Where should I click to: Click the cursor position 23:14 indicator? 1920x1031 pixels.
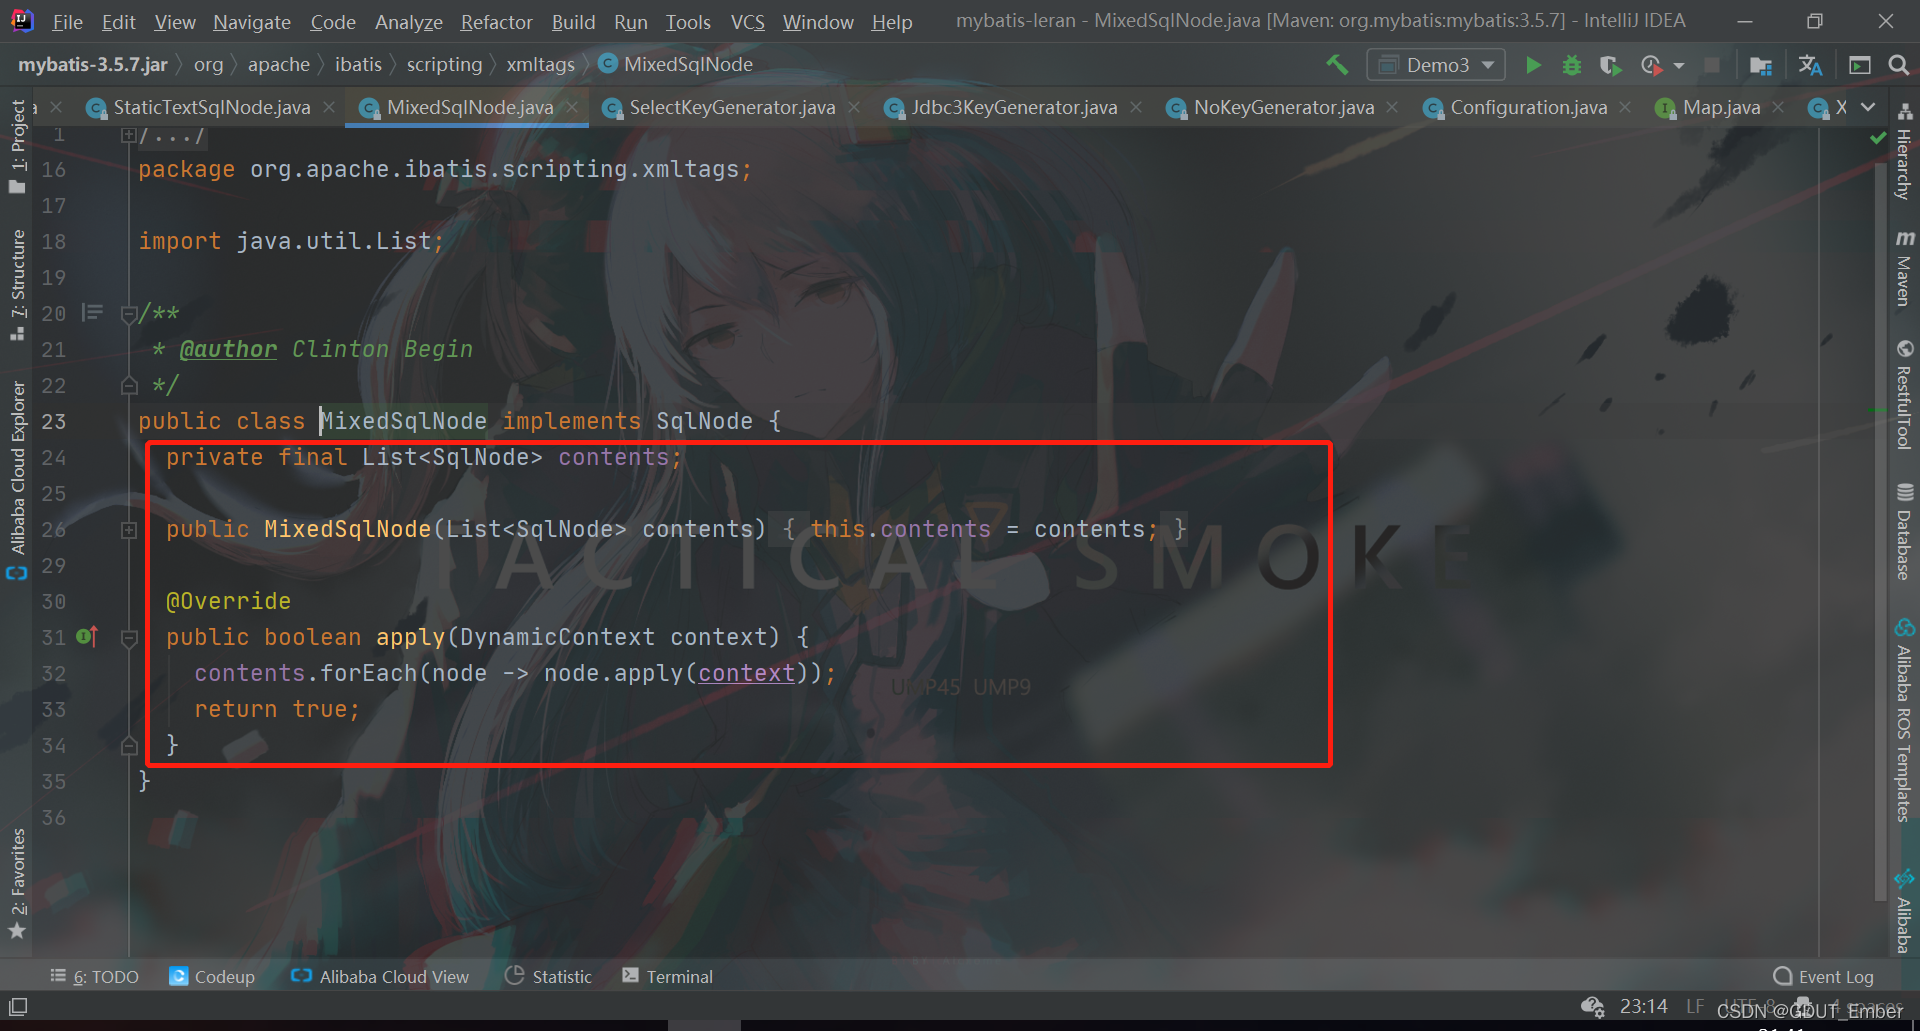[1644, 1006]
